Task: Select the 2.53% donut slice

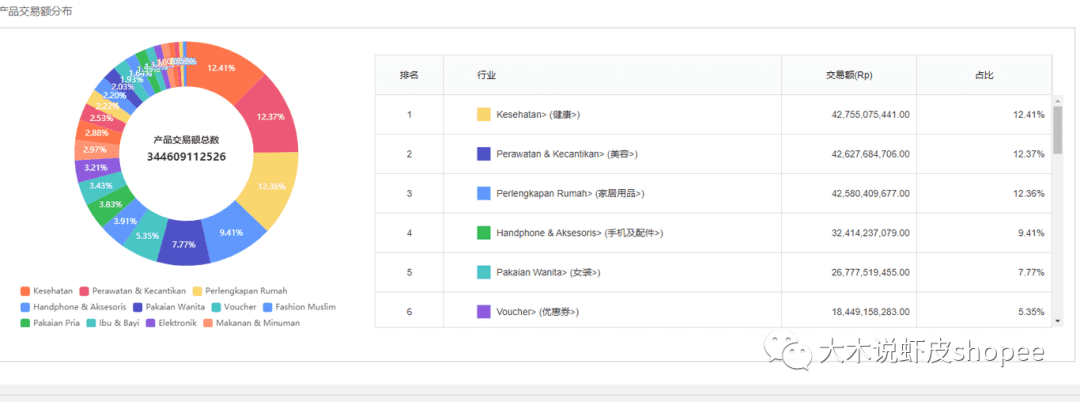Action: (101, 118)
